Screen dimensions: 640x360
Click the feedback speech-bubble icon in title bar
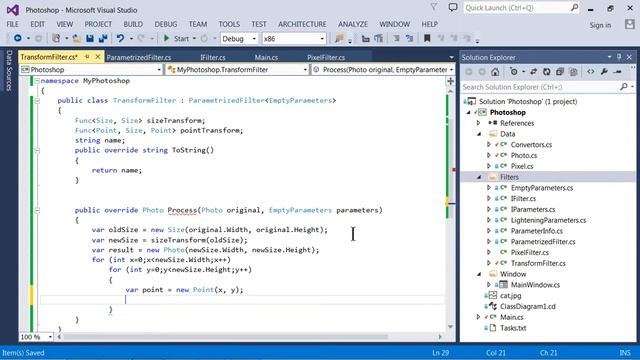(x=453, y=7)
